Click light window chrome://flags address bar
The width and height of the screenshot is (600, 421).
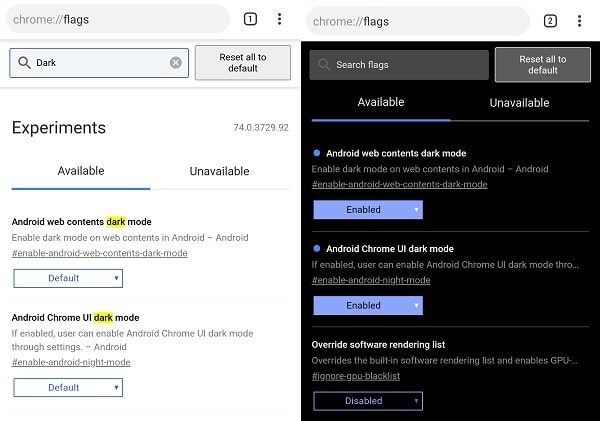point(117,19)
